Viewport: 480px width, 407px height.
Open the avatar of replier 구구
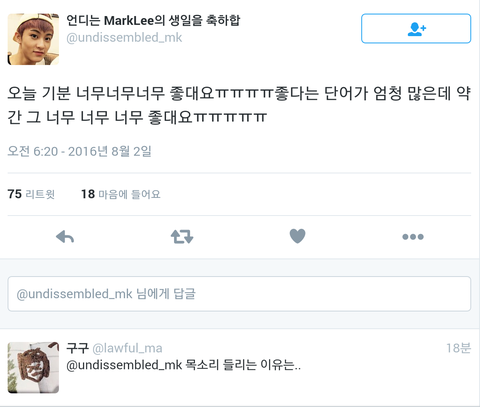[33, 367]
